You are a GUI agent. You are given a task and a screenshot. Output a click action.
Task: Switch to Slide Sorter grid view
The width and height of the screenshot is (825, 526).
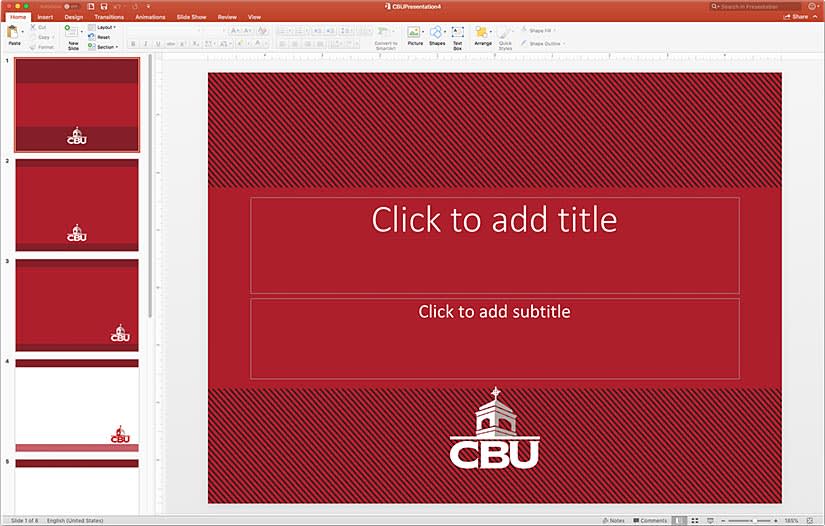pos(695,520)
